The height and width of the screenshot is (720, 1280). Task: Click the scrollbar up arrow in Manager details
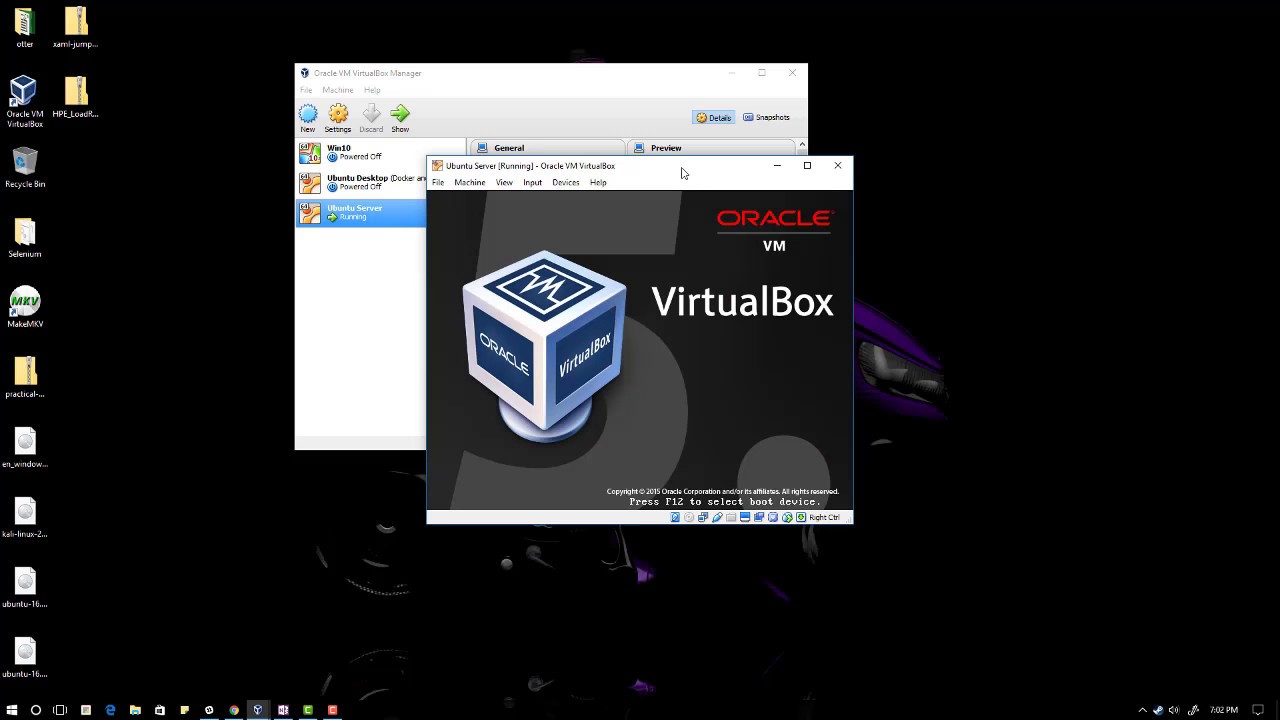pos(802,146)
